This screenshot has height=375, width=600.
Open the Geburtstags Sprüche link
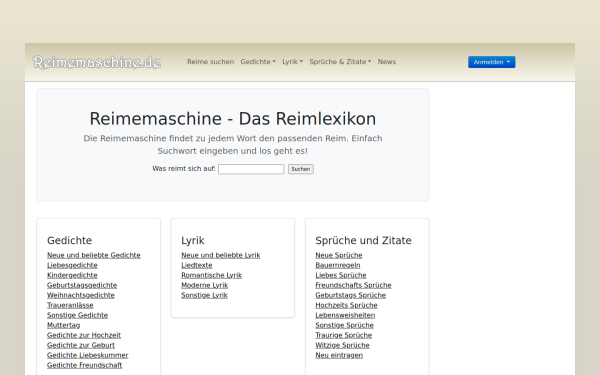(x=351, y=295)
